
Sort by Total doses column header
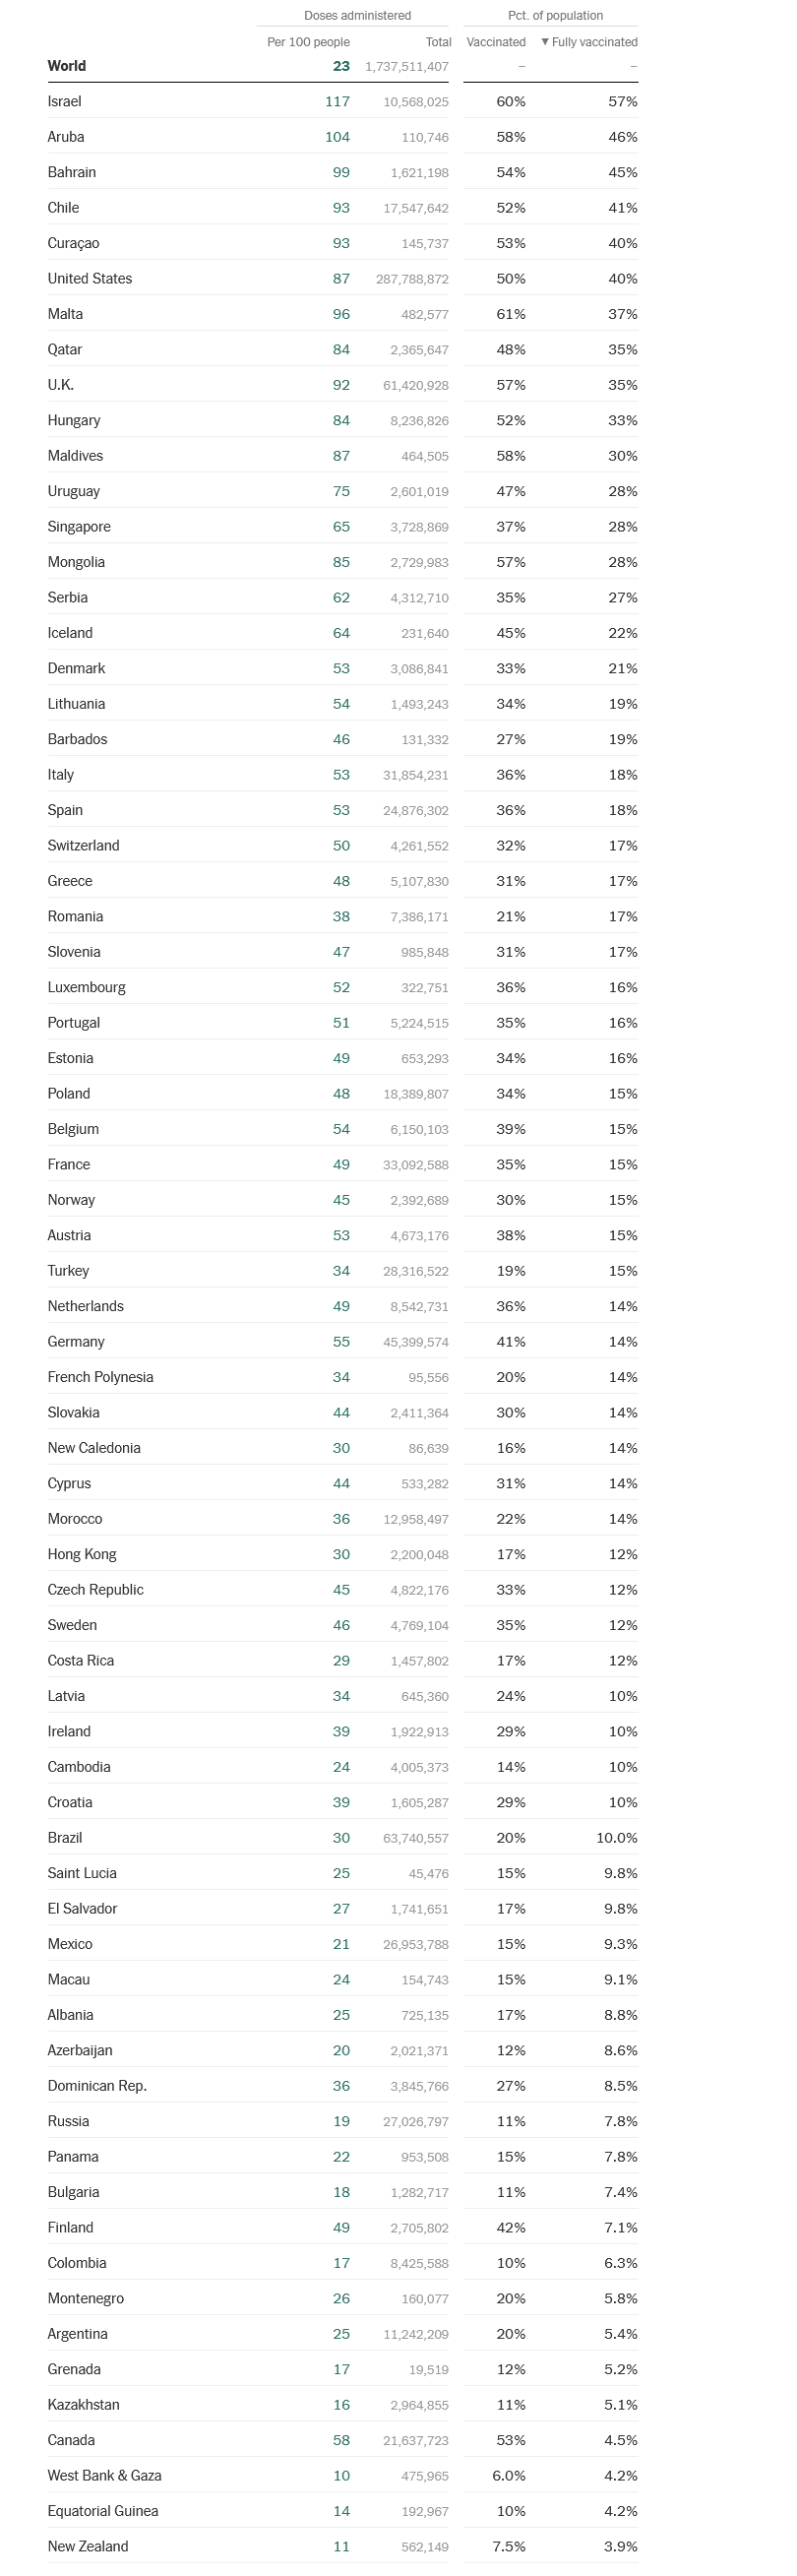[x=439, y=42]
